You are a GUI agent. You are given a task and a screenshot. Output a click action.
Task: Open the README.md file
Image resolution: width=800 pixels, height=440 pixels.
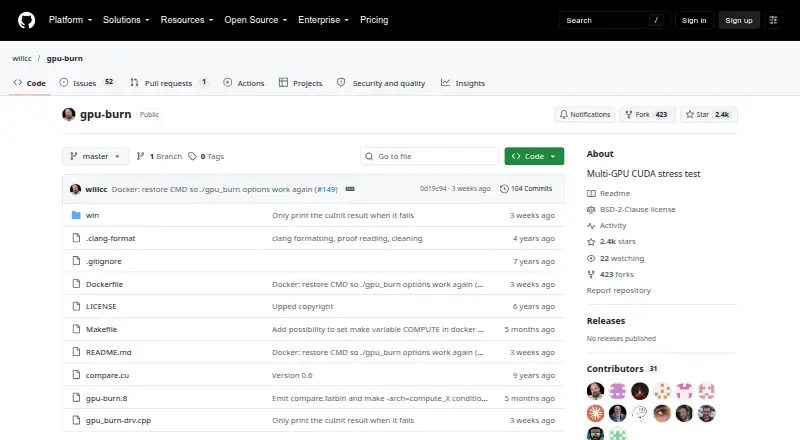[x=108, y=352]
